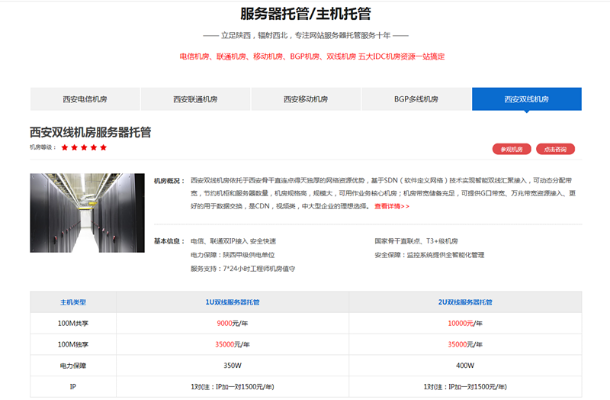Click the 400W power cell

tap(465, 365)
